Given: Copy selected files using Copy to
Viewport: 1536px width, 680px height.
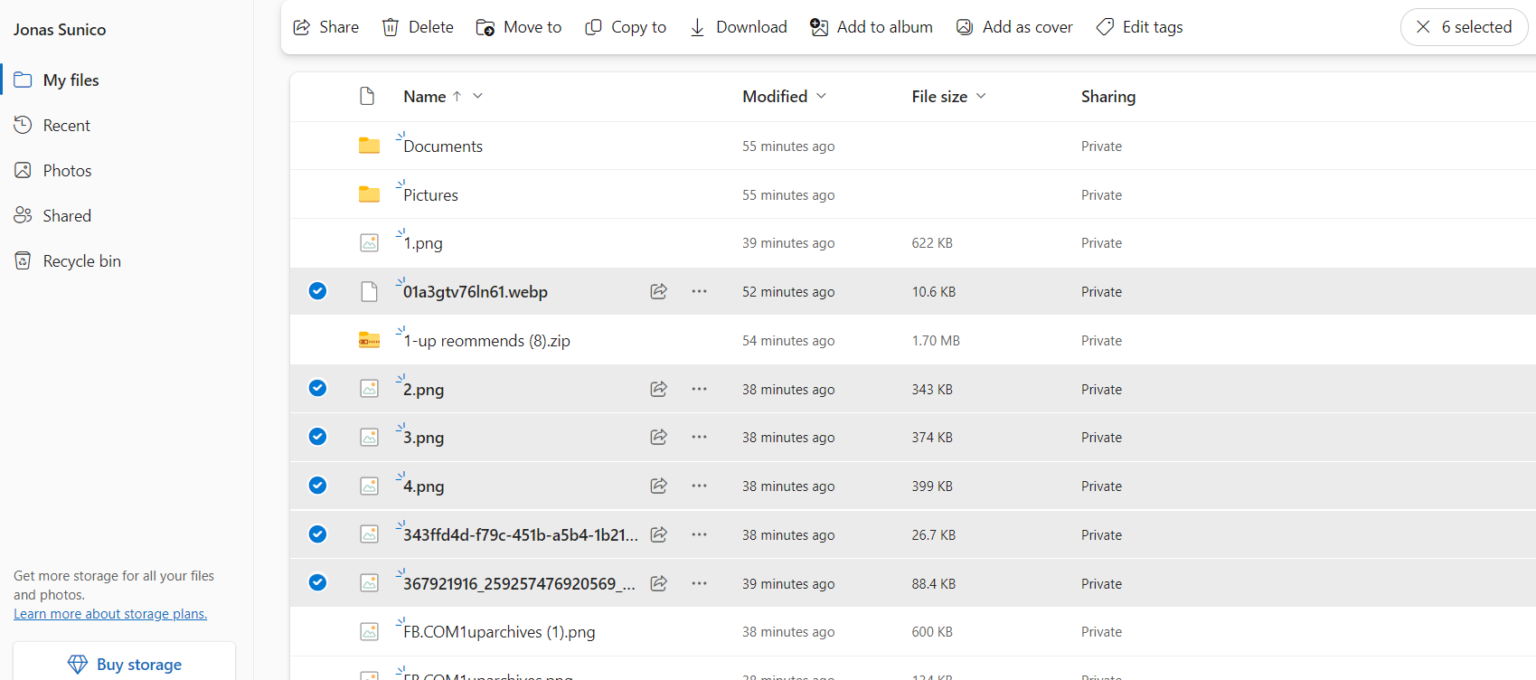Looking at the screenshot, I should (625, 27).
